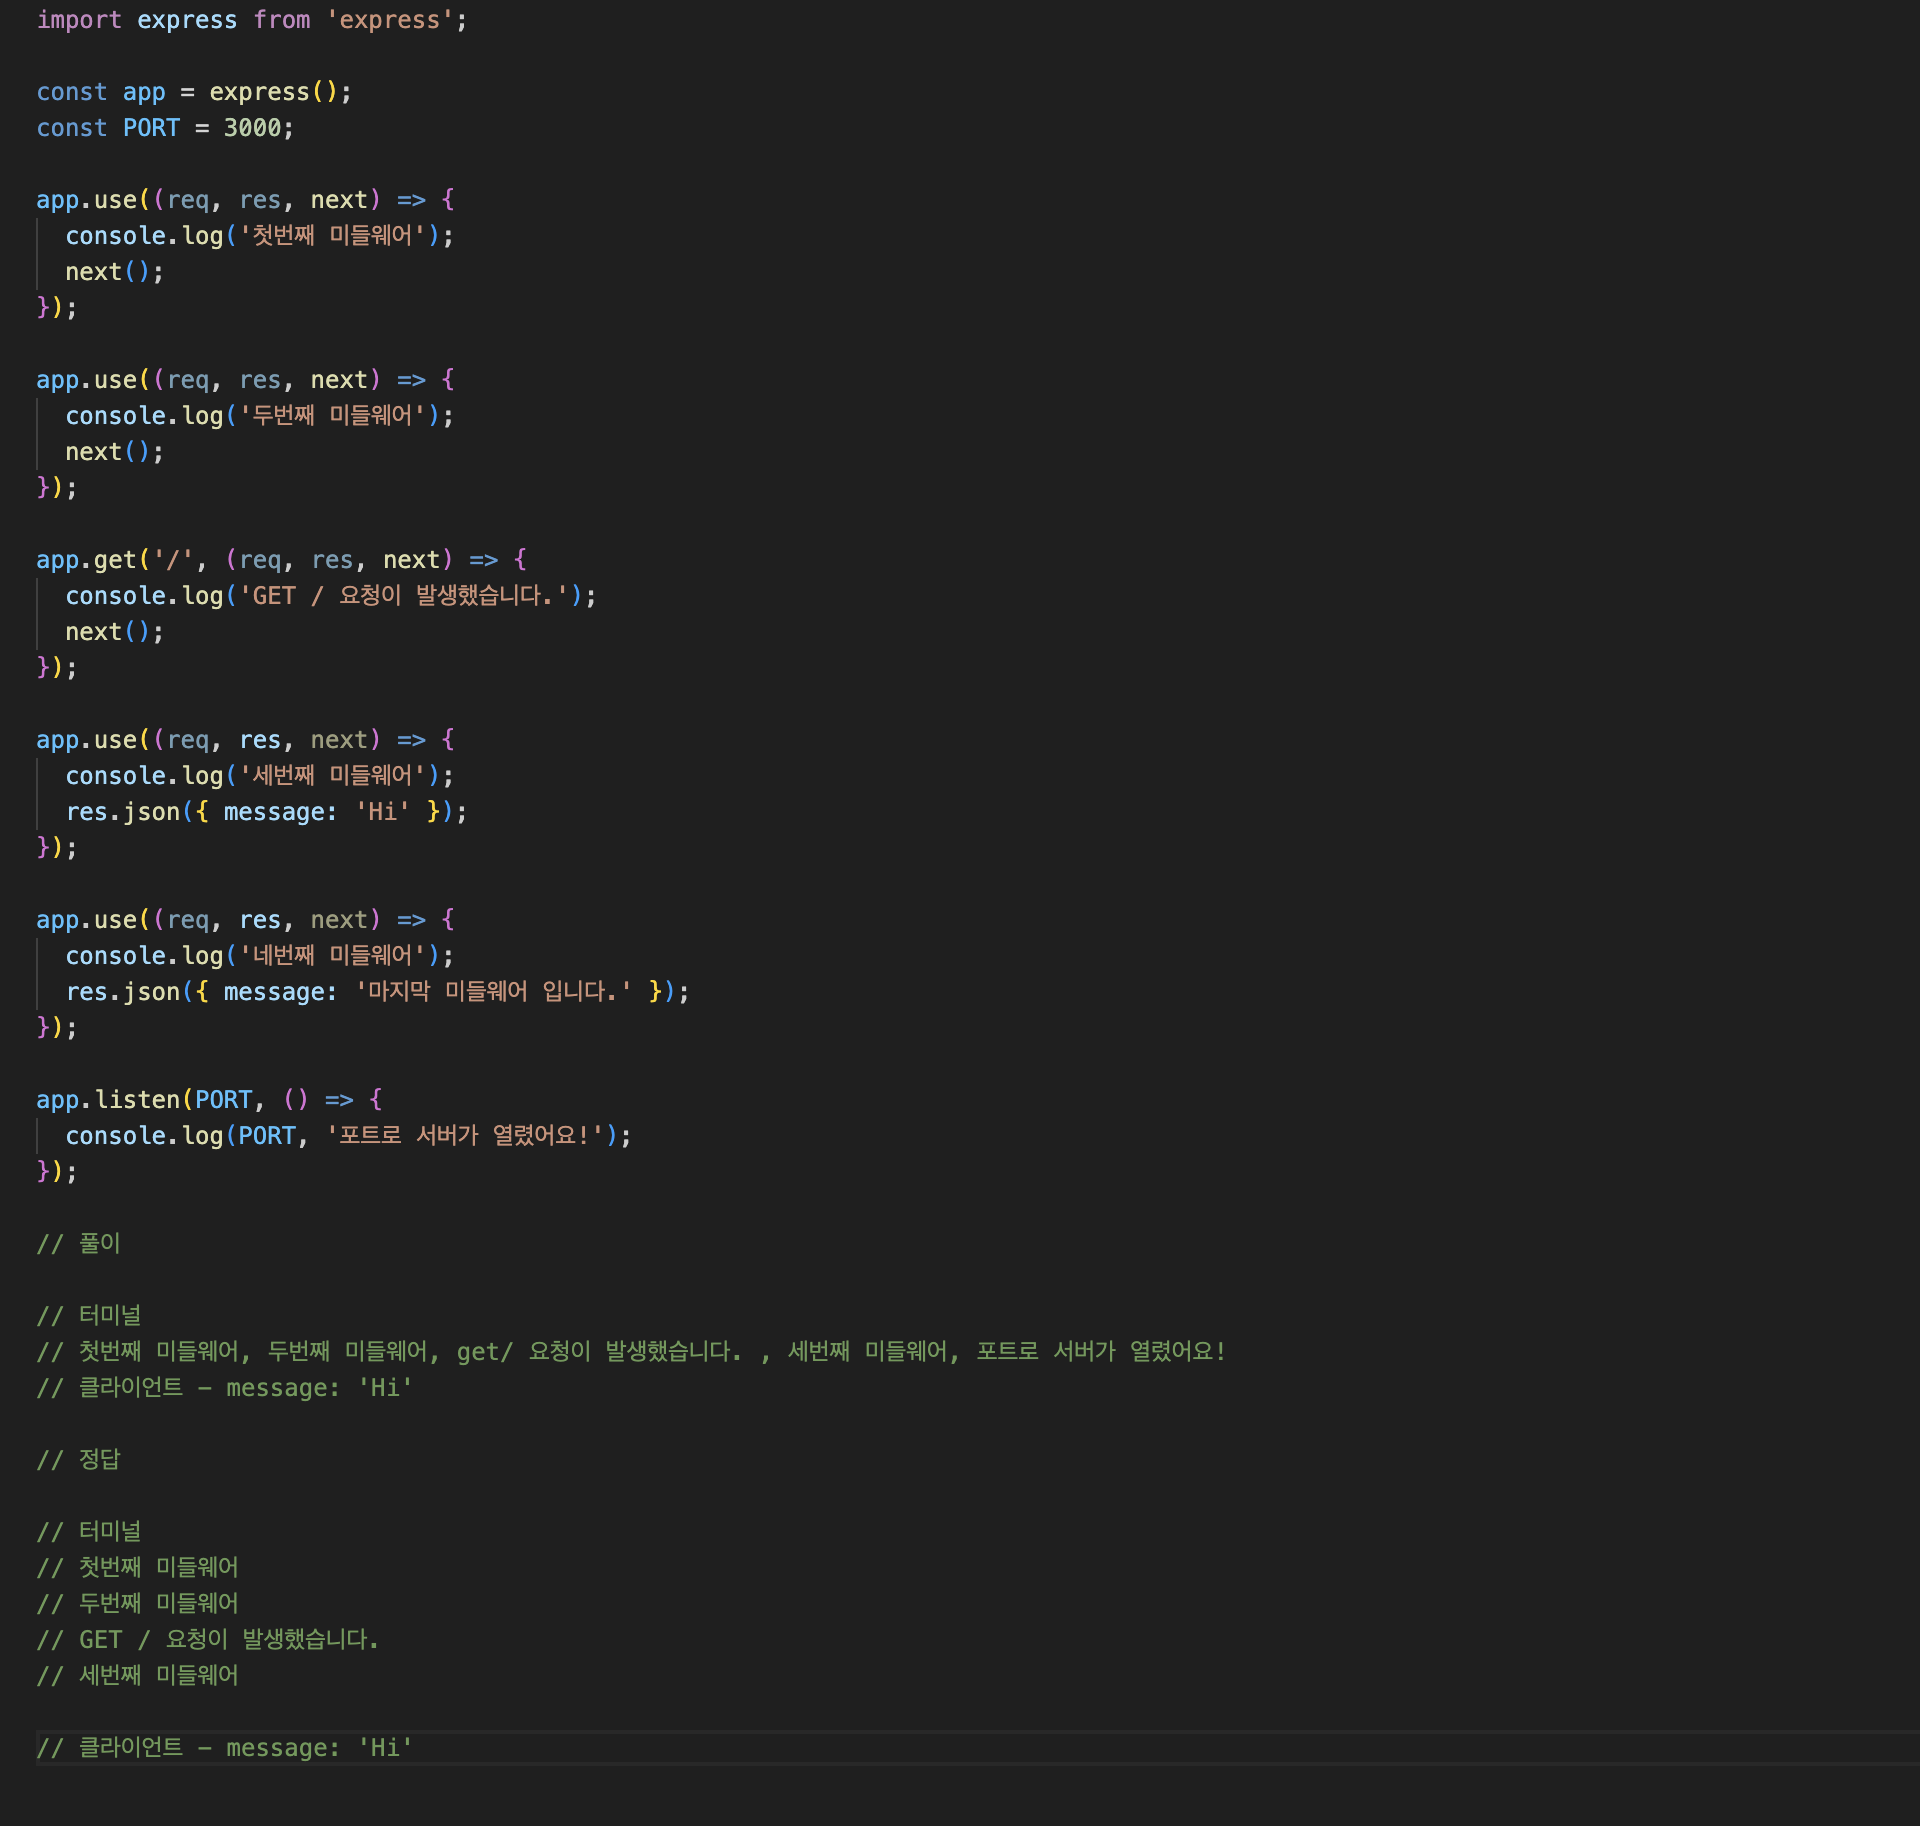Click the '// 풀이' comment line
1920x1826 pixels.
pos(79,1244)
